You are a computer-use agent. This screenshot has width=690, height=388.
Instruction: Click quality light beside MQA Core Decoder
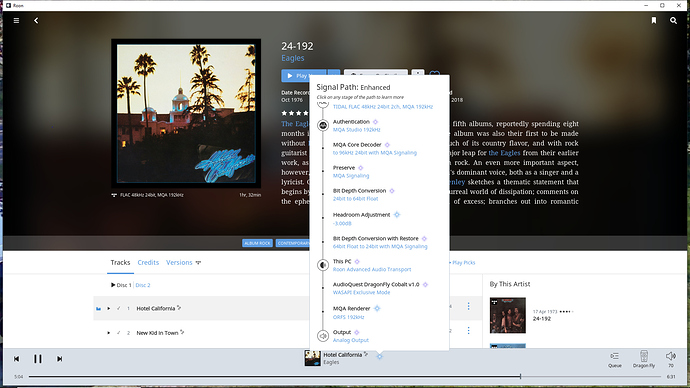[387, 145]
